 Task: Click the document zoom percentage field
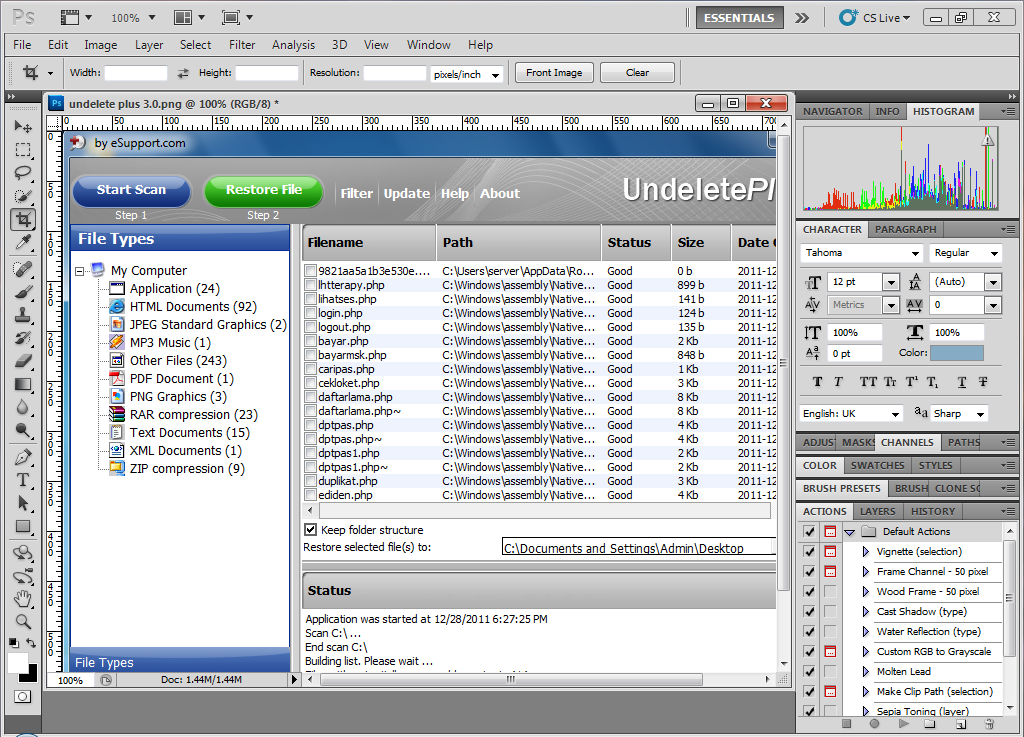[x=71, y=680]
